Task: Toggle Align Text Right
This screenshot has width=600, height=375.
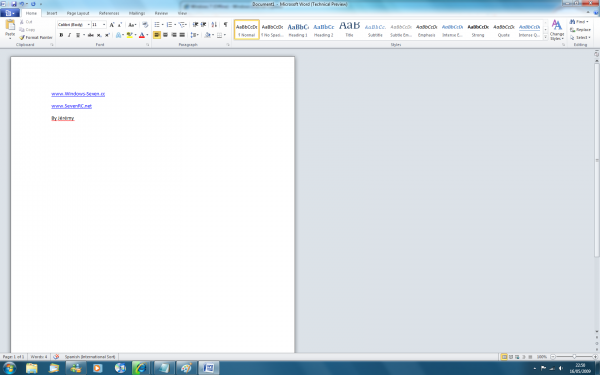Action: coord(174,35)
